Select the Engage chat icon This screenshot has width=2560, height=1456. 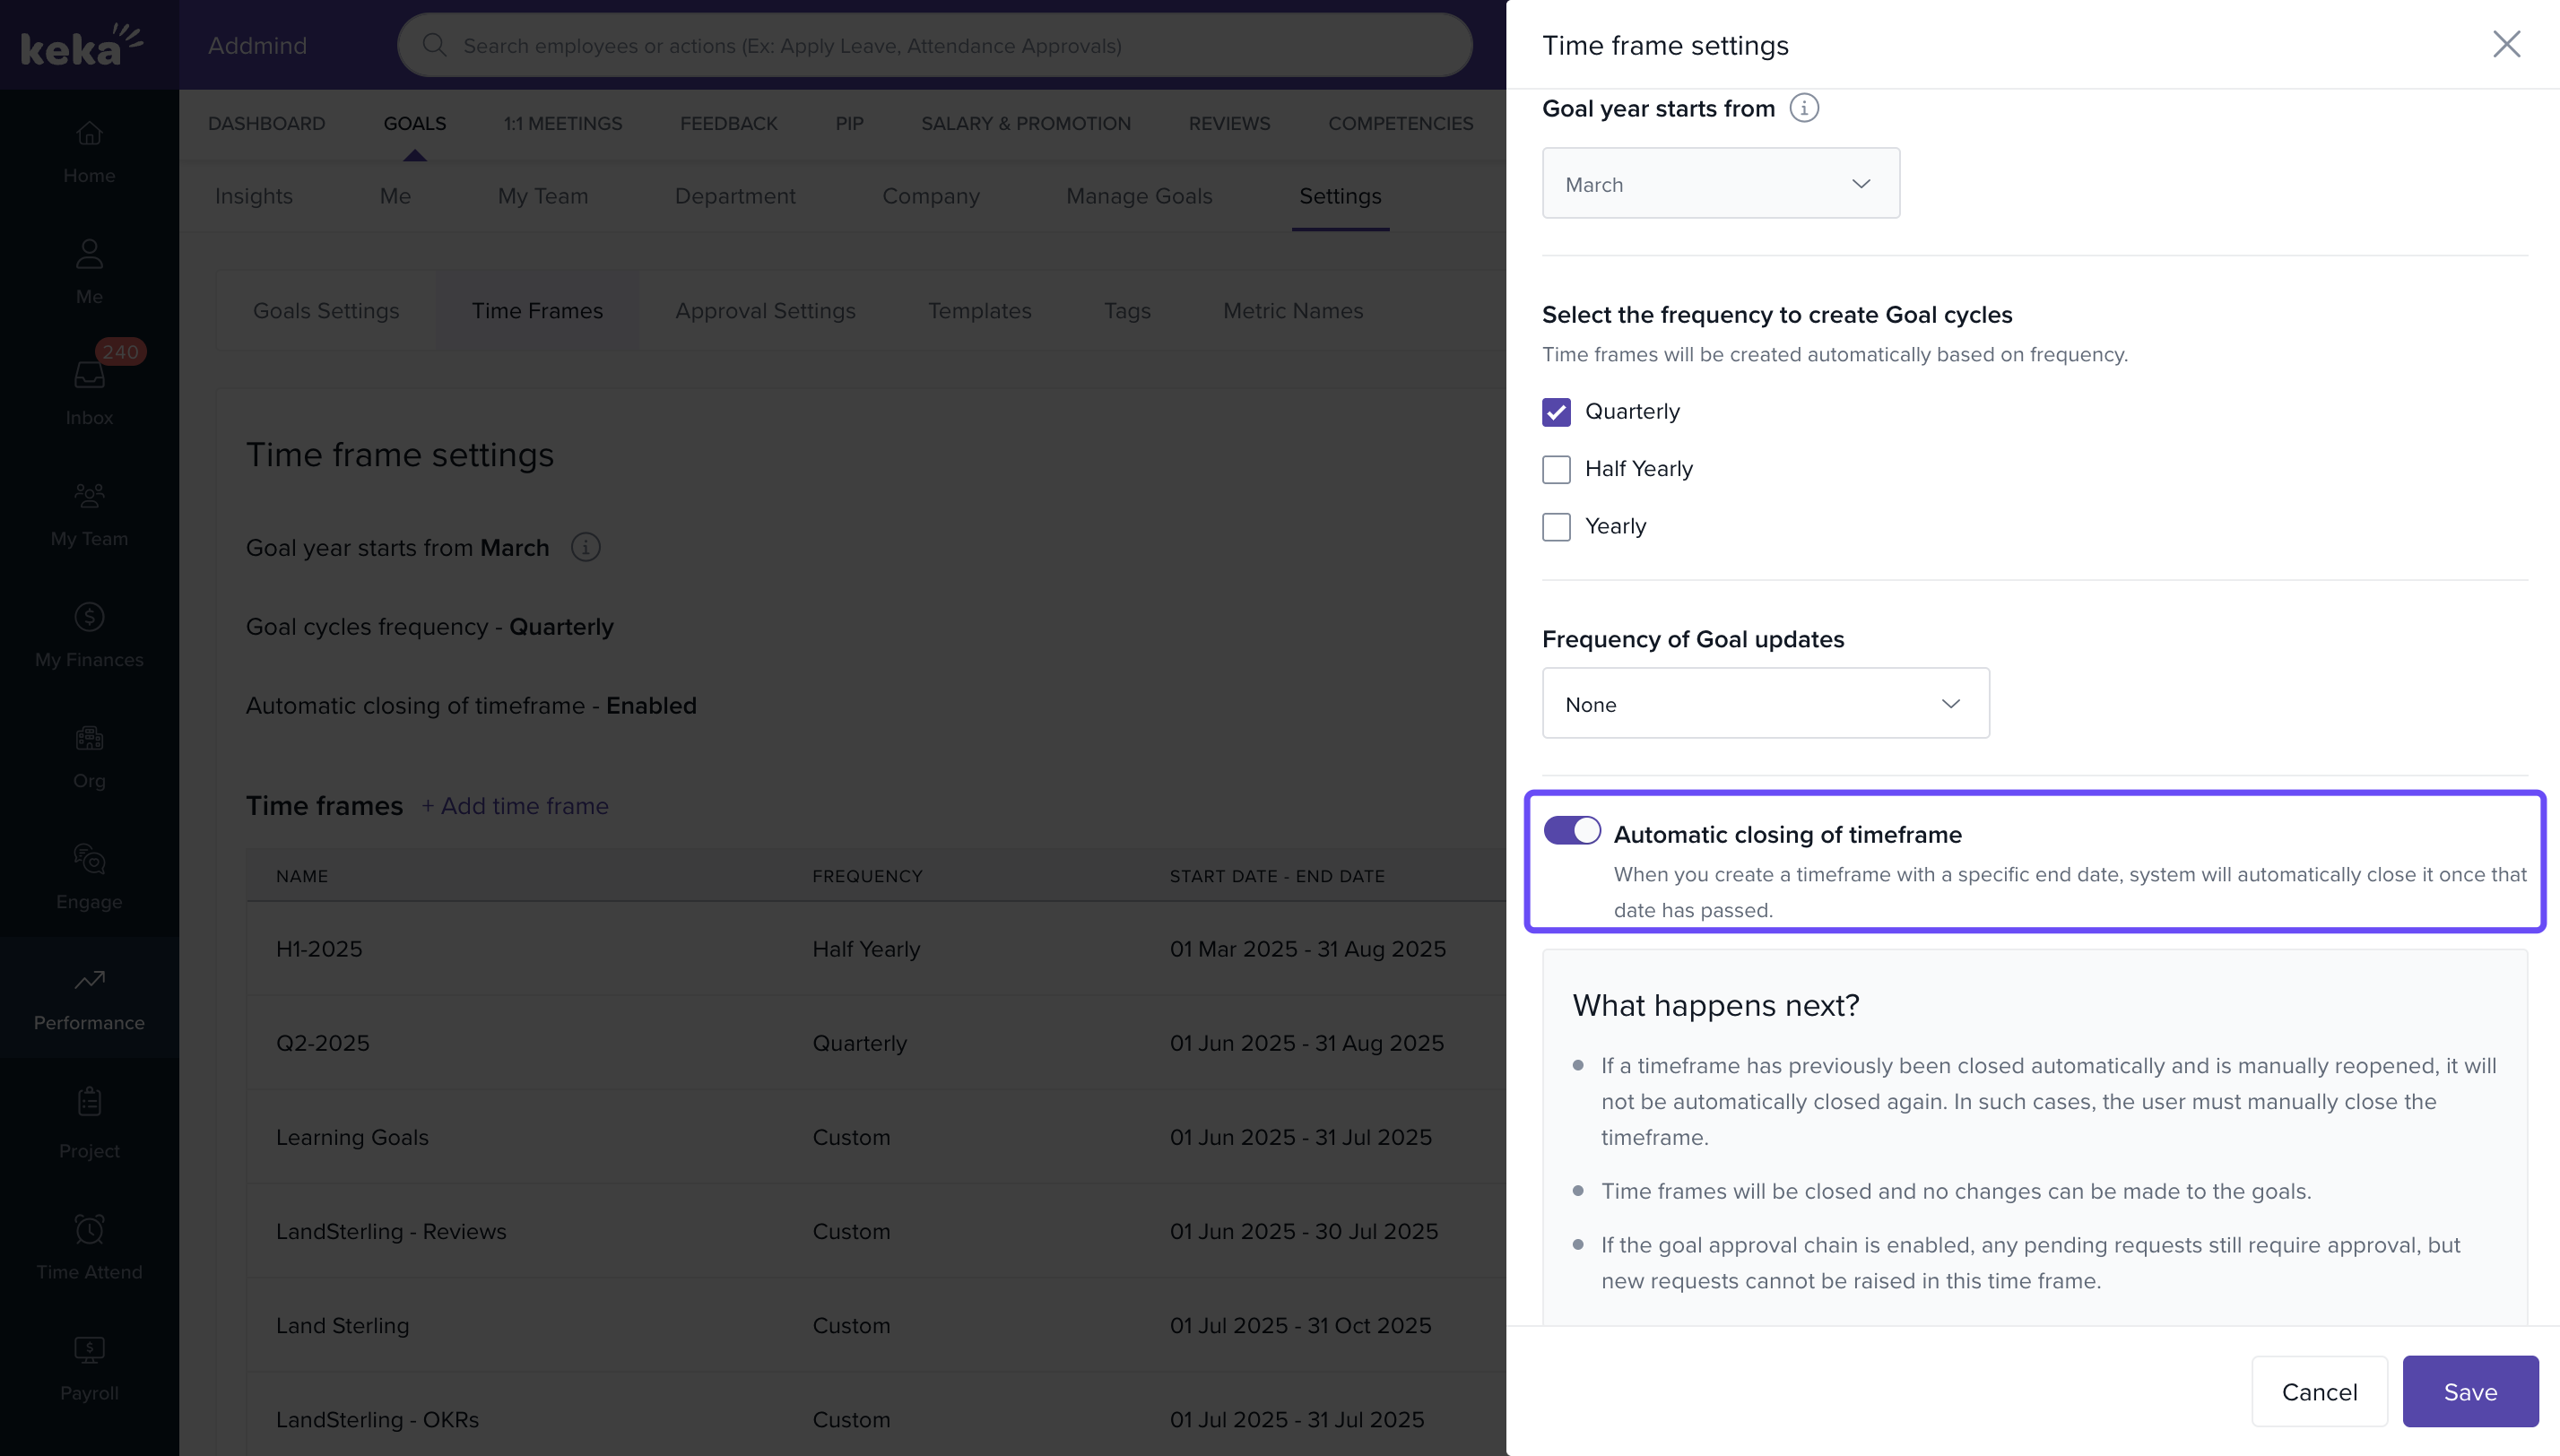(x=89, y=859)
